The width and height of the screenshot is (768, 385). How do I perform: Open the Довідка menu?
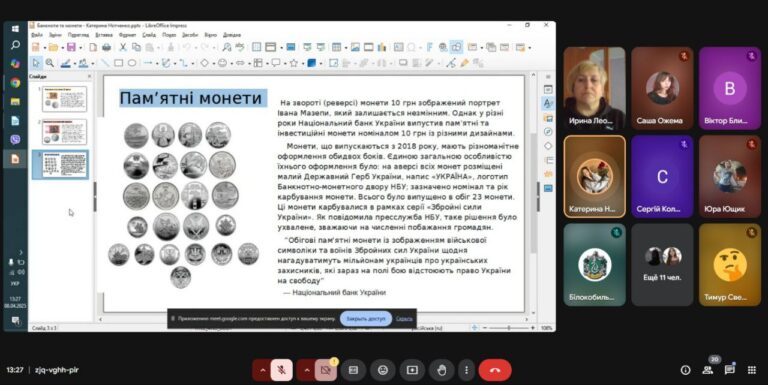coord(232,35)
